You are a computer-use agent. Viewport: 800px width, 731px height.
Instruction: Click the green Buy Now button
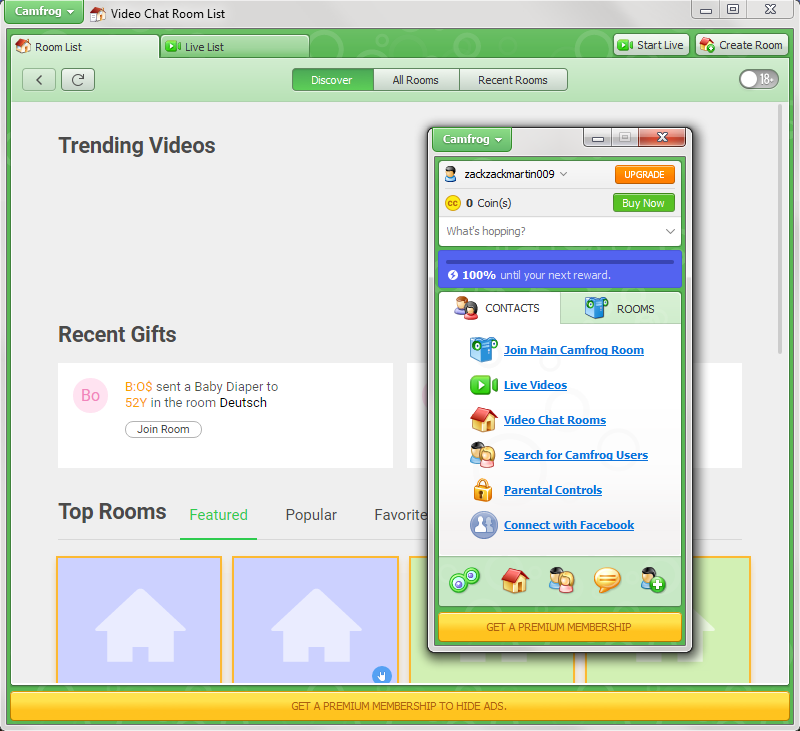[643, 203]
